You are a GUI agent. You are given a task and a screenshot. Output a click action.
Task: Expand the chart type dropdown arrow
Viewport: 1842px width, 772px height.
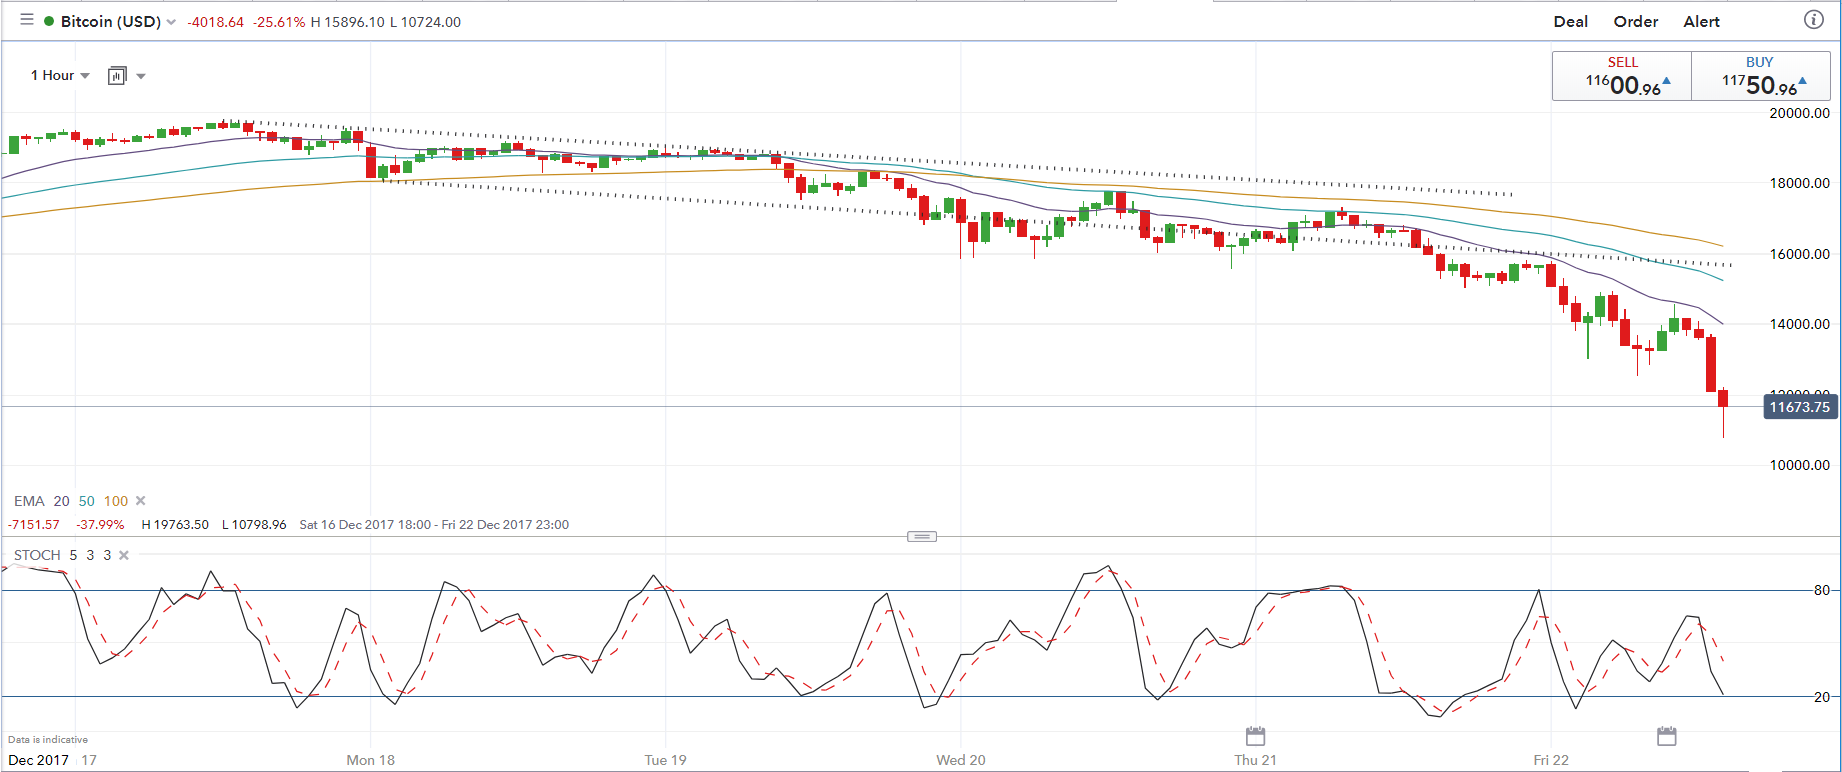[x=141, y=76]
